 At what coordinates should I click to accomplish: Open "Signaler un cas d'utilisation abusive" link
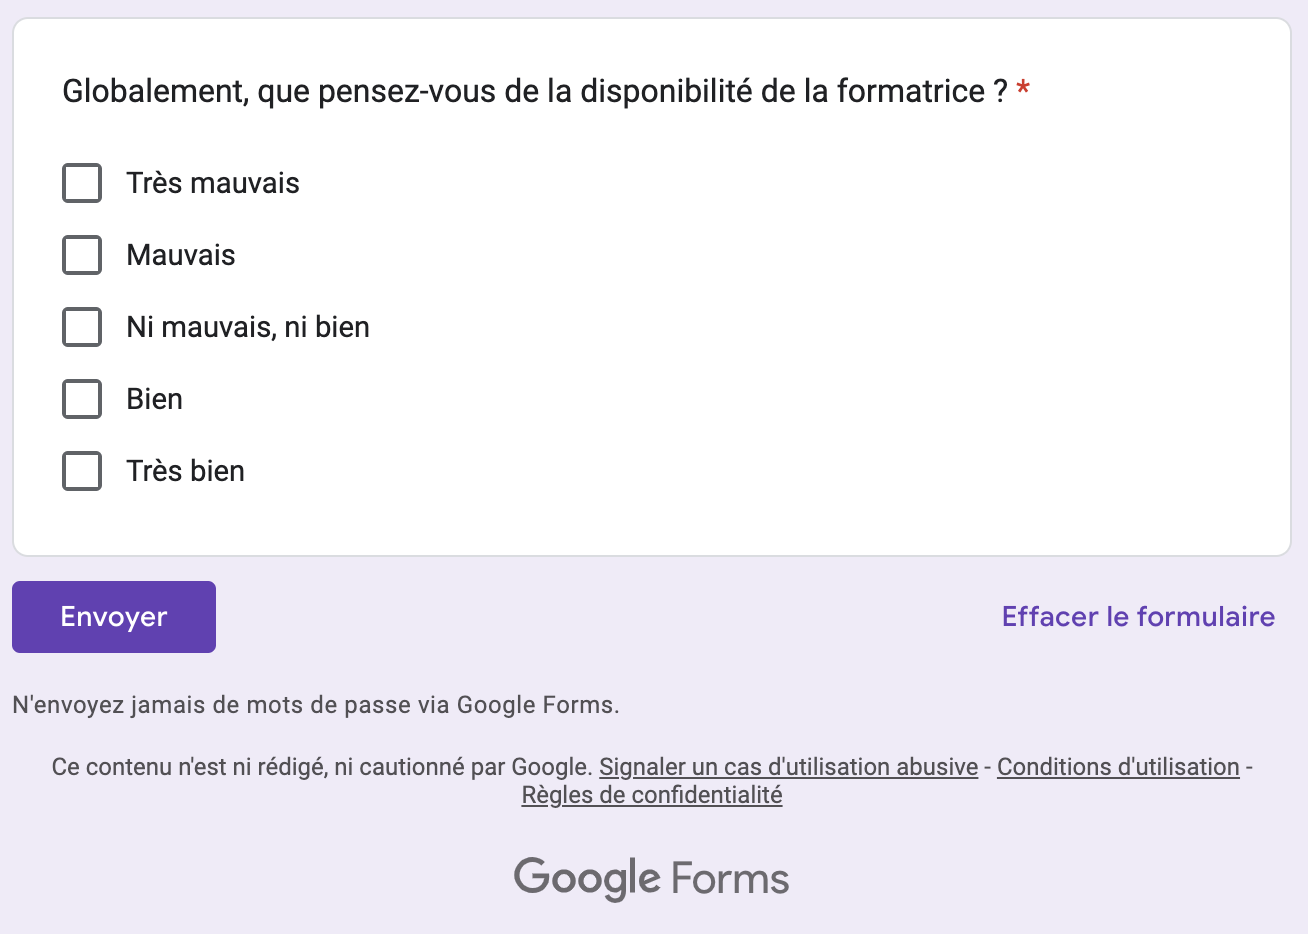point(788,767)
